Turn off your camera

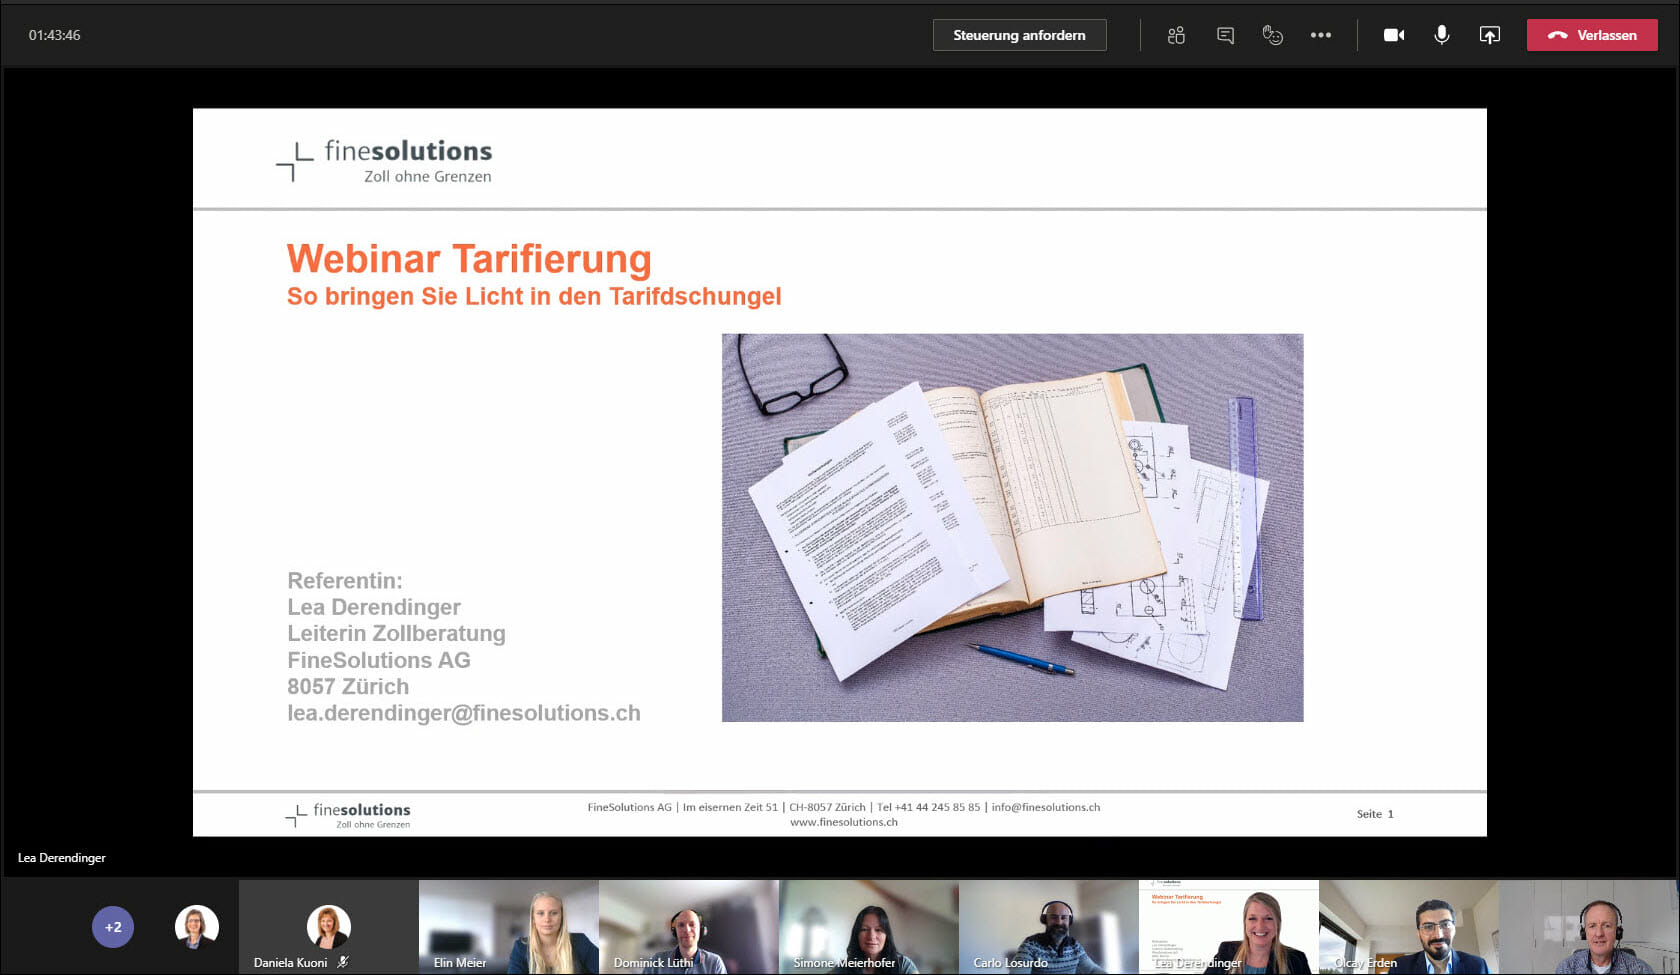point(1393,34)
